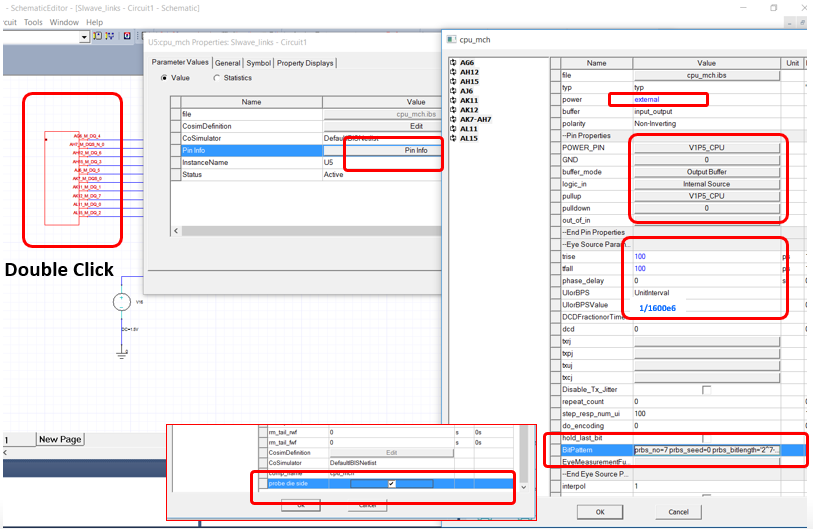Click Cancel in the cpu_mch dialog
The height and width of the screenshot is (529, 813).
coord(678,512)
